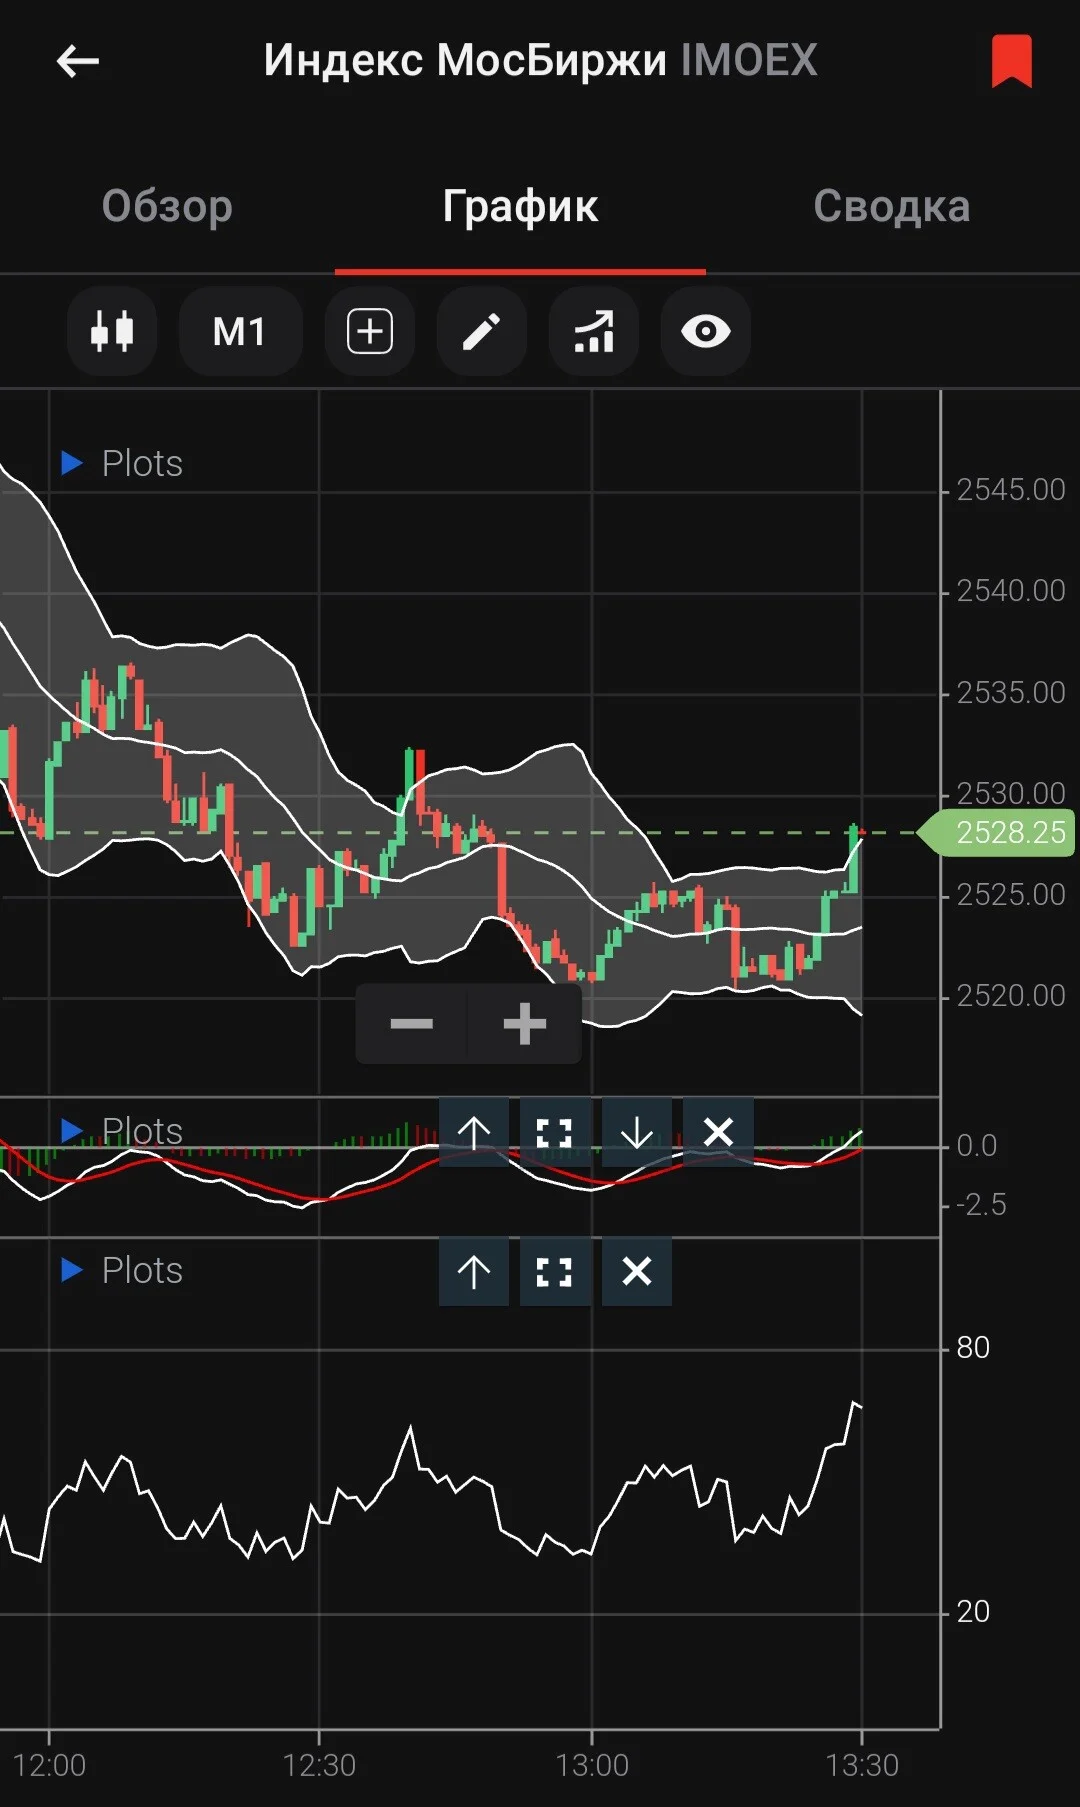Toggle visibility with the eye icon

pyautogui.click(x=706, y=331)
